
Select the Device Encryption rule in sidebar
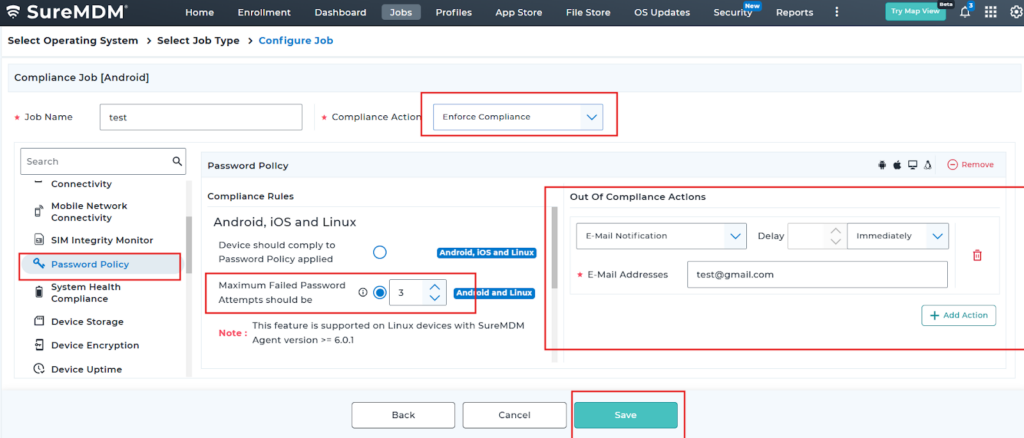pyautogui.click(x=94, y=345)
